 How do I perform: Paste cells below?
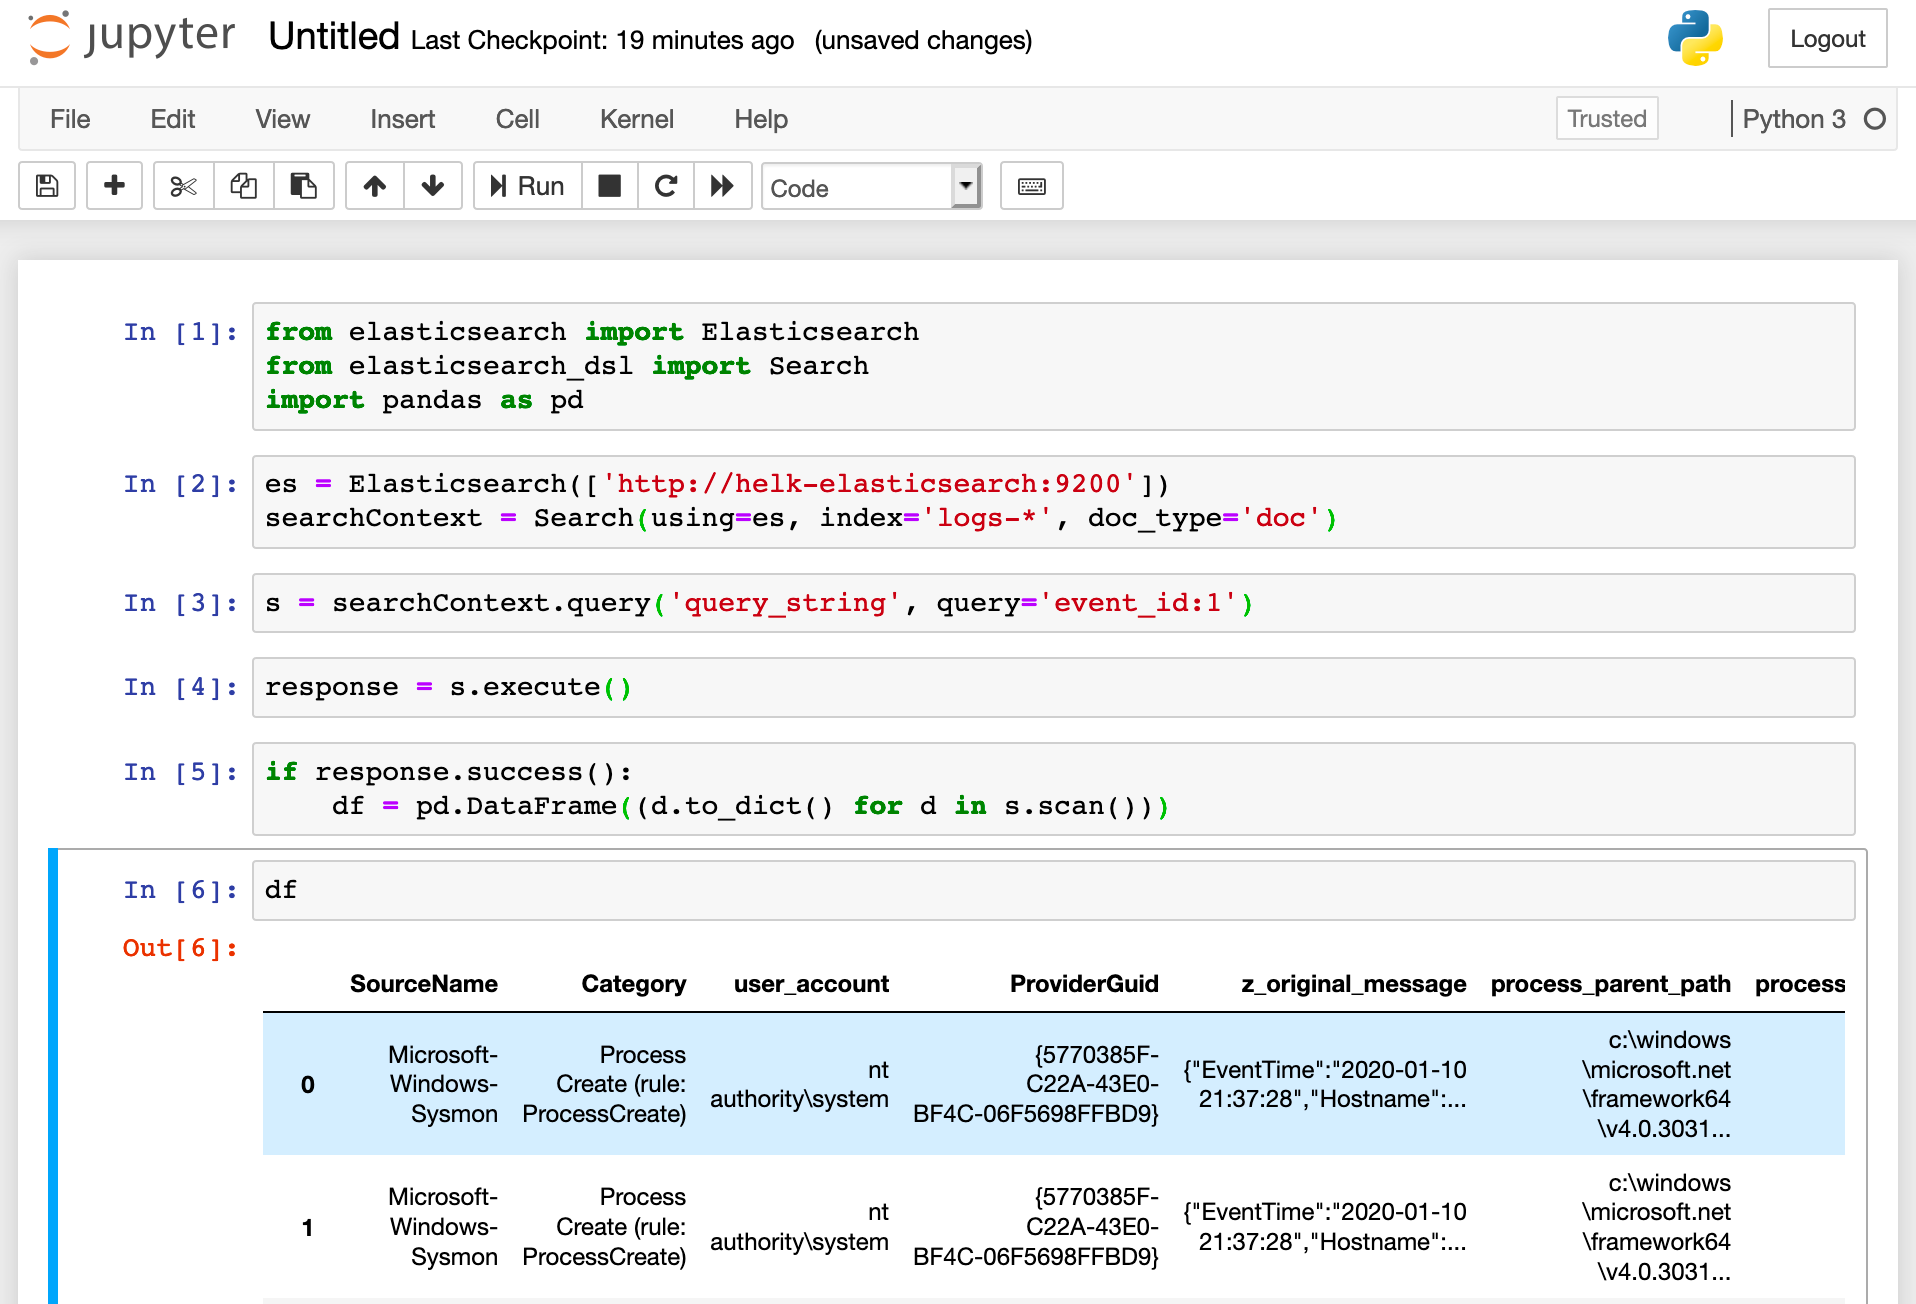click(304, 186)
